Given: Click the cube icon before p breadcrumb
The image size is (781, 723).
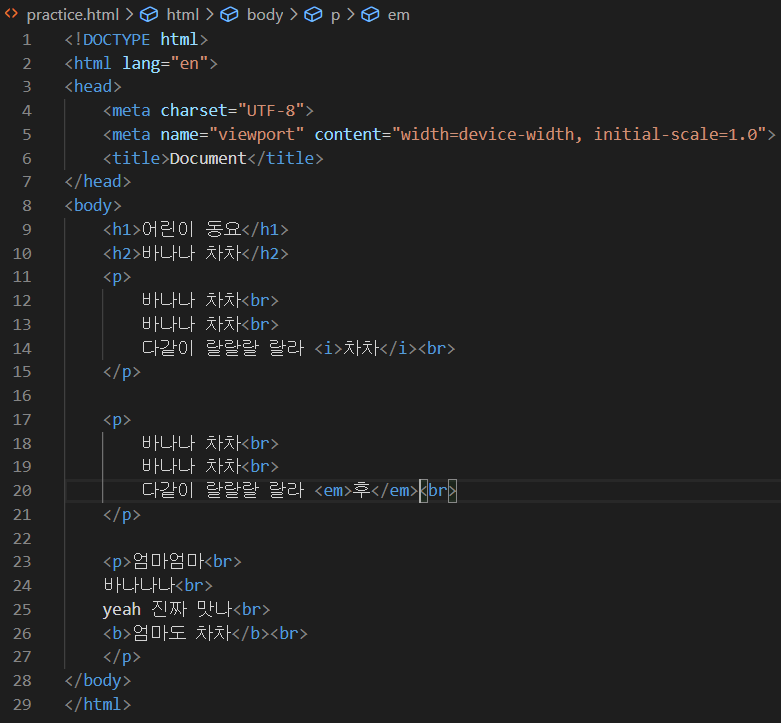Looking at the screenshot, I should point(313,15).
